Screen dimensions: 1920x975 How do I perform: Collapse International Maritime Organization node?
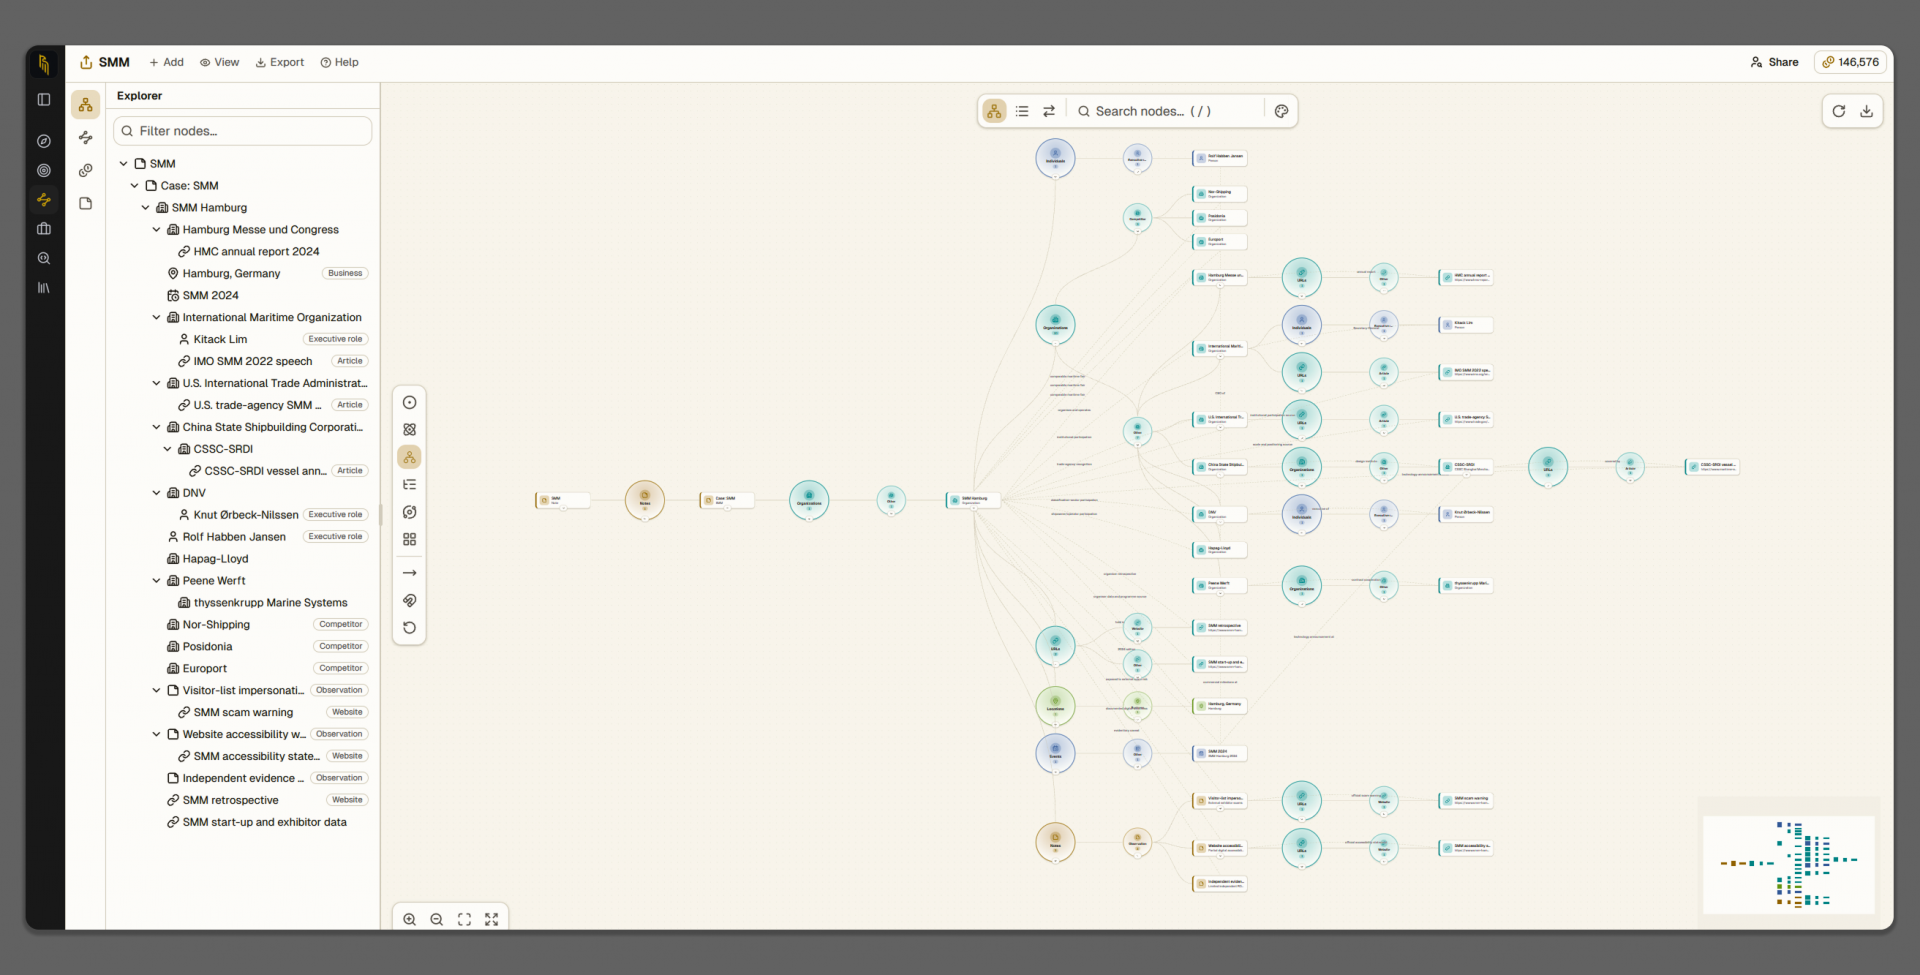[157, 318]
